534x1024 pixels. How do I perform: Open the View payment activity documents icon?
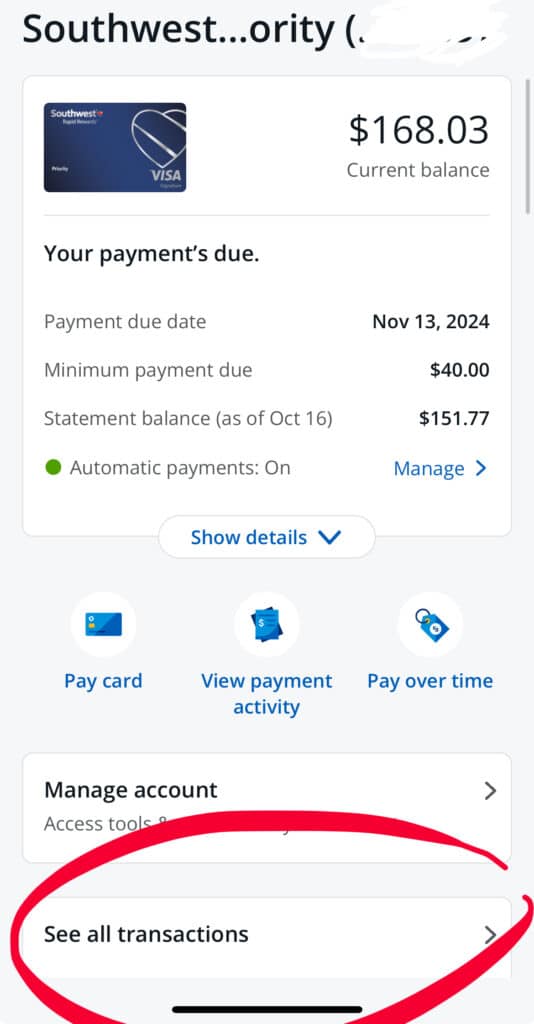pyautogui.click(x=266, y=624)
